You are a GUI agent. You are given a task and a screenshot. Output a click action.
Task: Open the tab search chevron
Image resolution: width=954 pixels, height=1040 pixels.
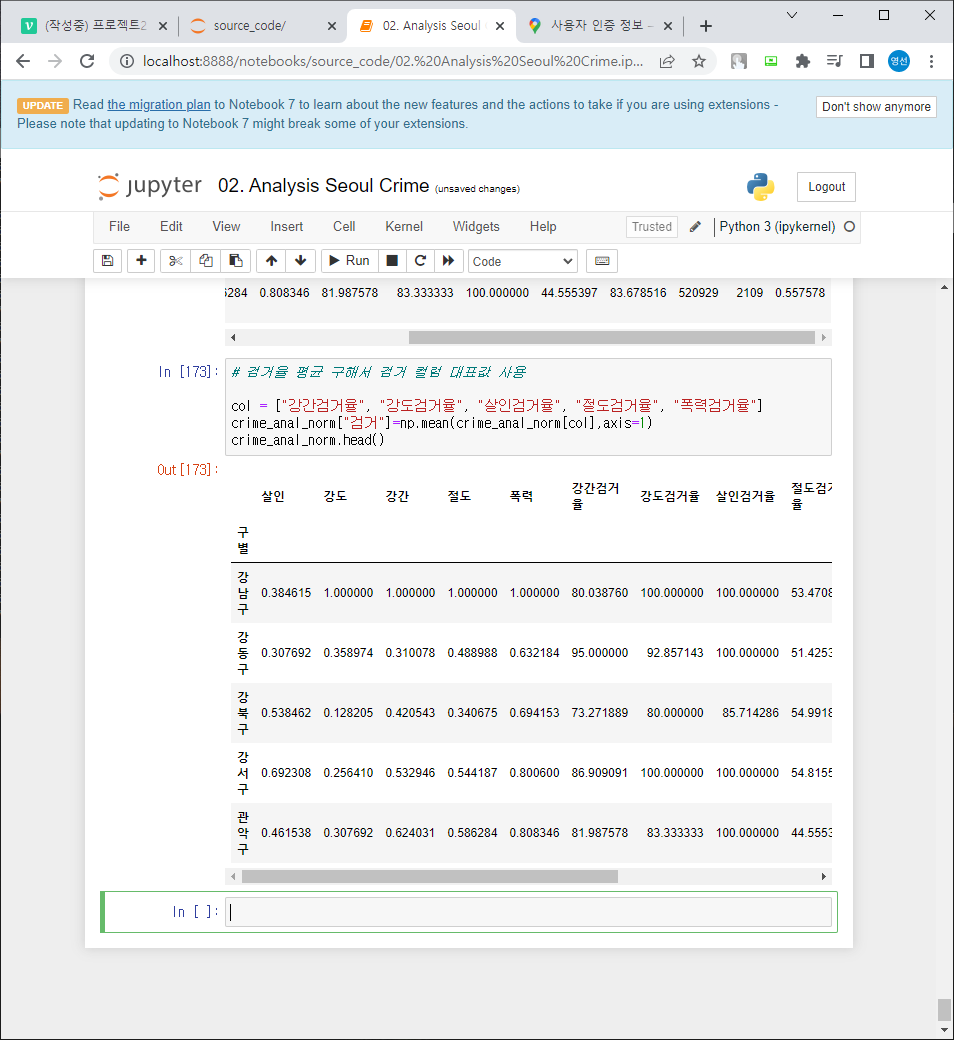[x=791, y=15]
